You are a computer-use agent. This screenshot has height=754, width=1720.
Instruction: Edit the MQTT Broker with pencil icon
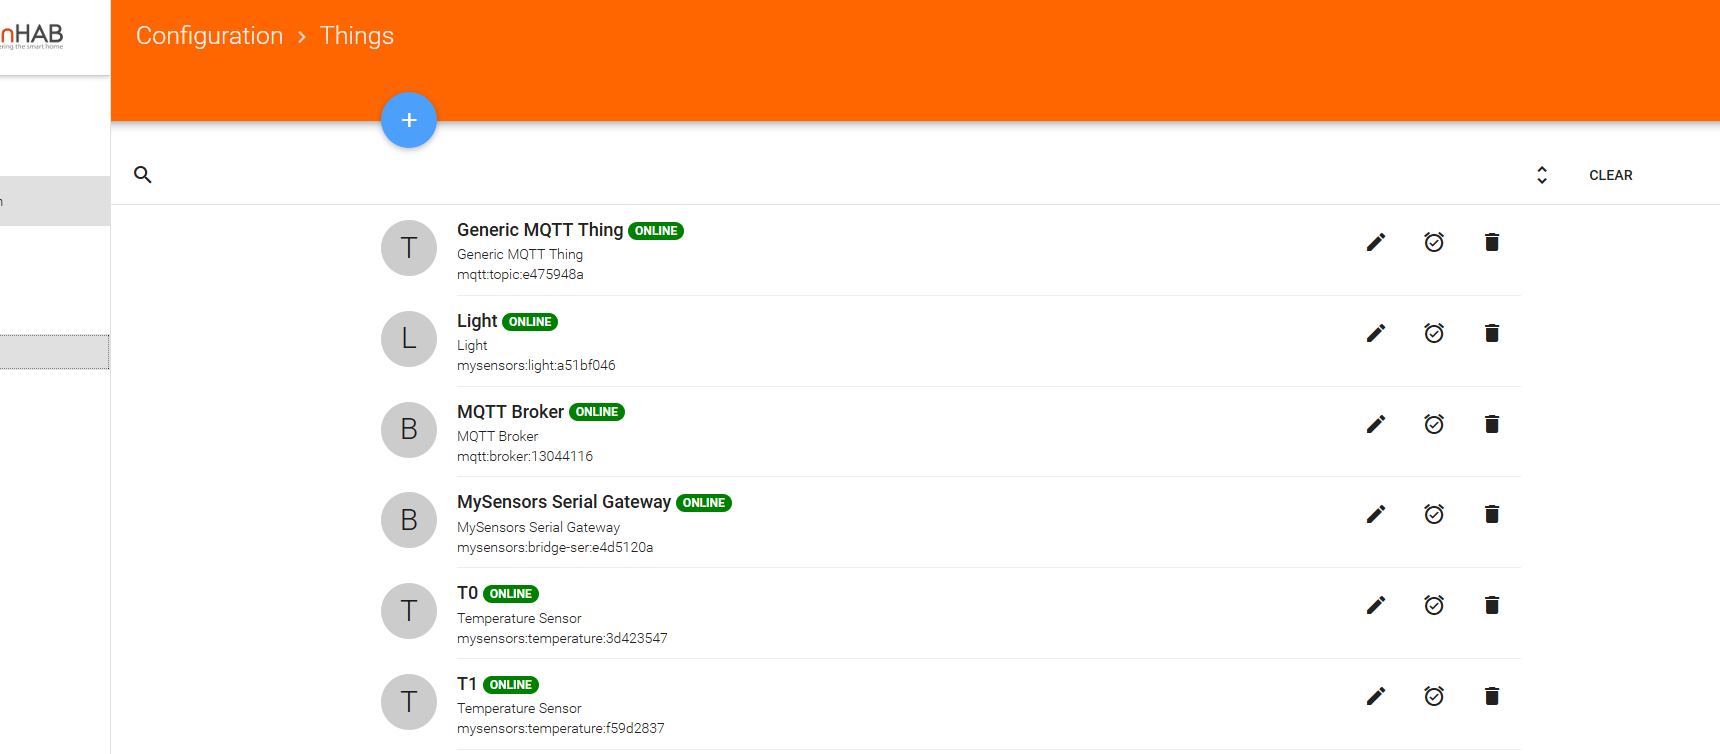pyautogui.click(x=1376, y=424)
